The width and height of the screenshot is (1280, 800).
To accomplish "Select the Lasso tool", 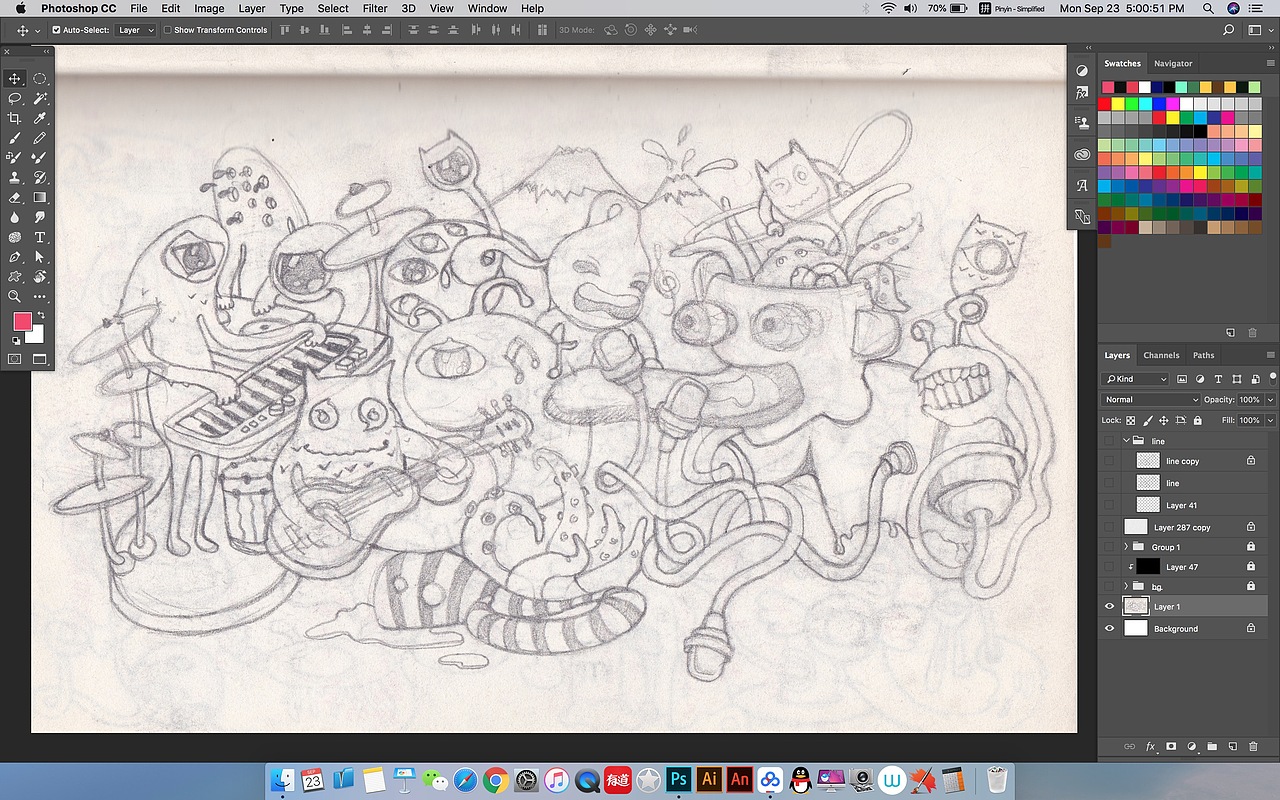I will 15,99.
